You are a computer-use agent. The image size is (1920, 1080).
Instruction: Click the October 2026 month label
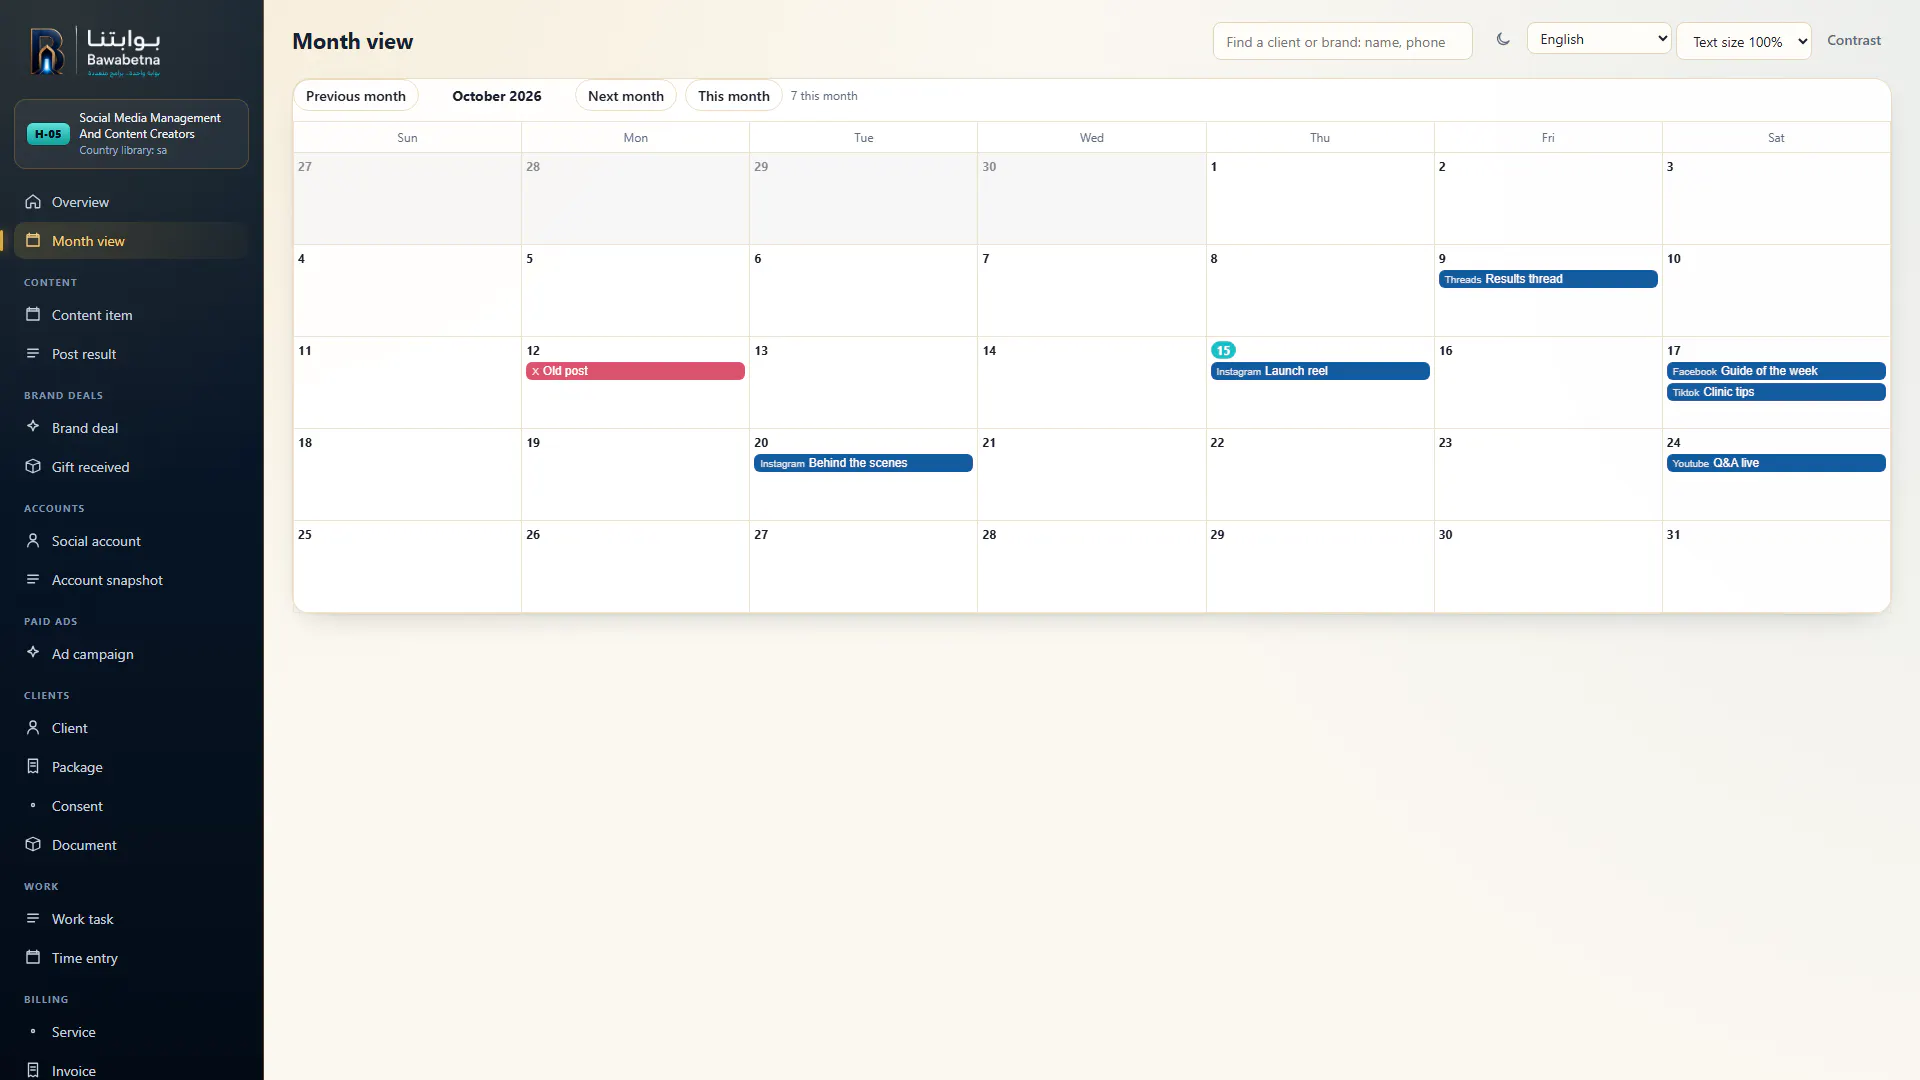click(497, 96)
